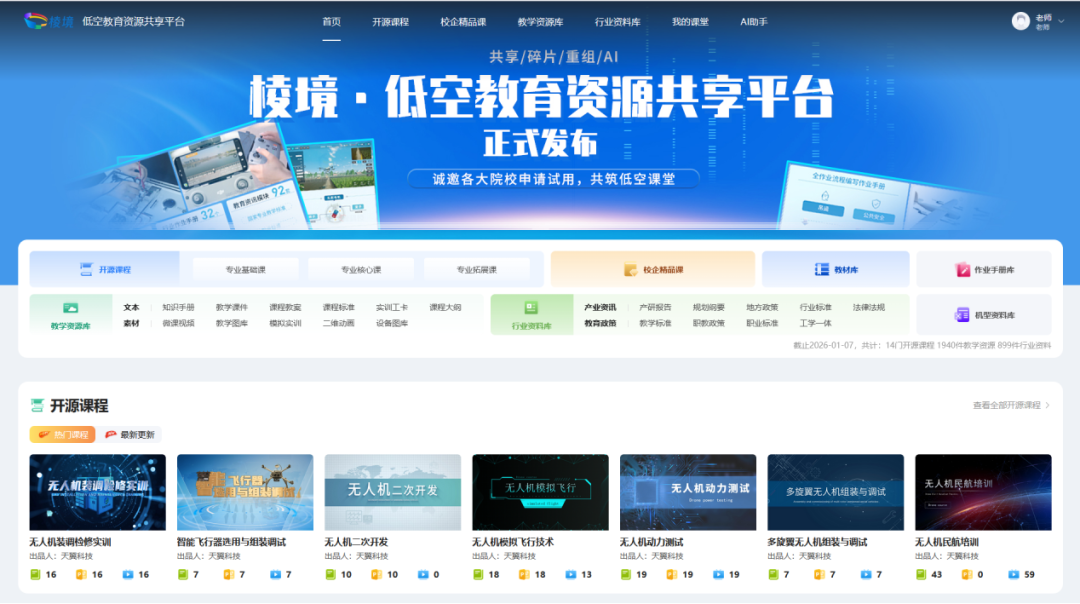The image size is (1080, 604).
Task: Open the 产研报告 link
Action: (x=655, y=308)
